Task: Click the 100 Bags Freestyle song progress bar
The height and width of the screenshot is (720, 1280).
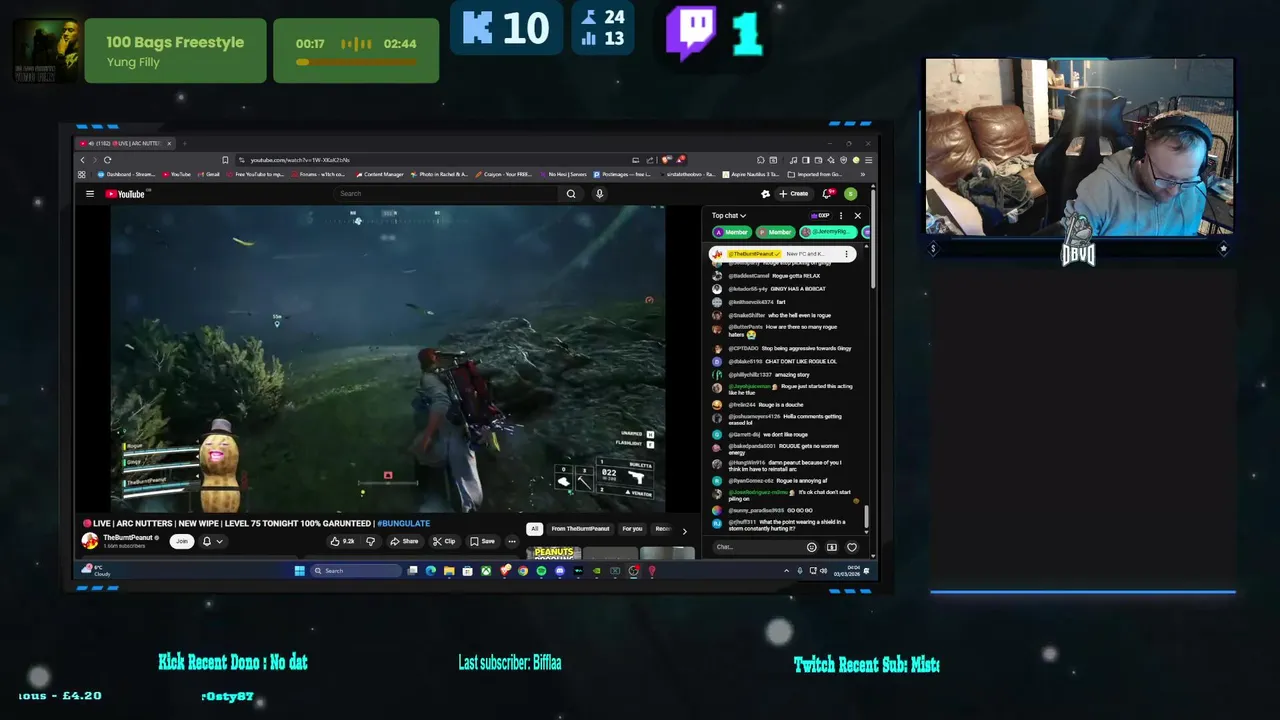Action: (356, 62)
